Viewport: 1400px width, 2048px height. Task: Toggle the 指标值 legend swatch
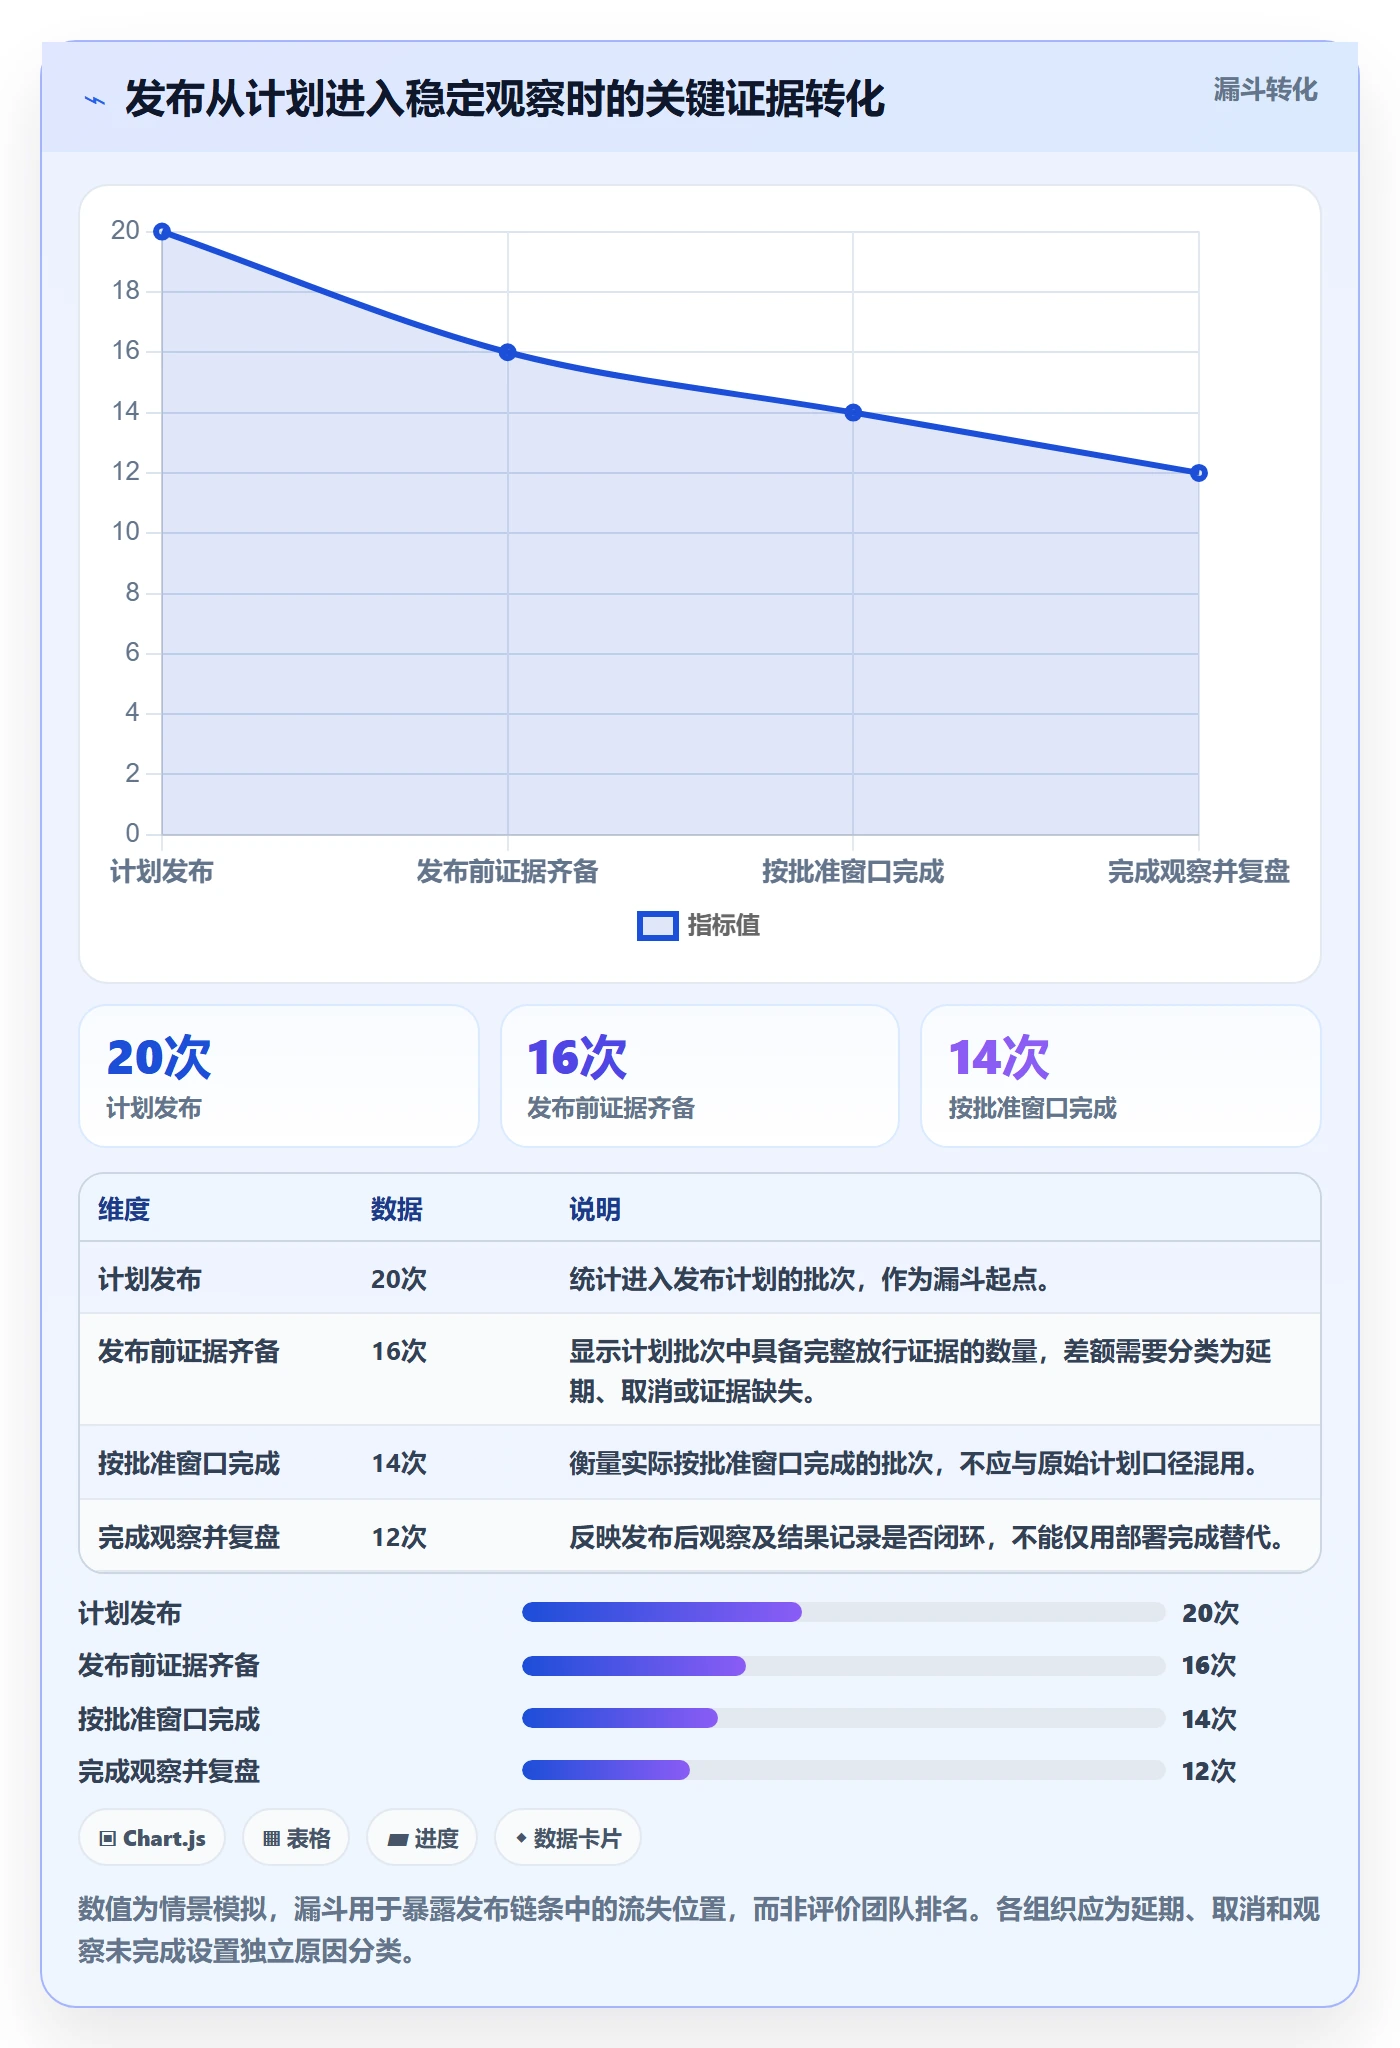pyautogui.click(x=658, y=926)
